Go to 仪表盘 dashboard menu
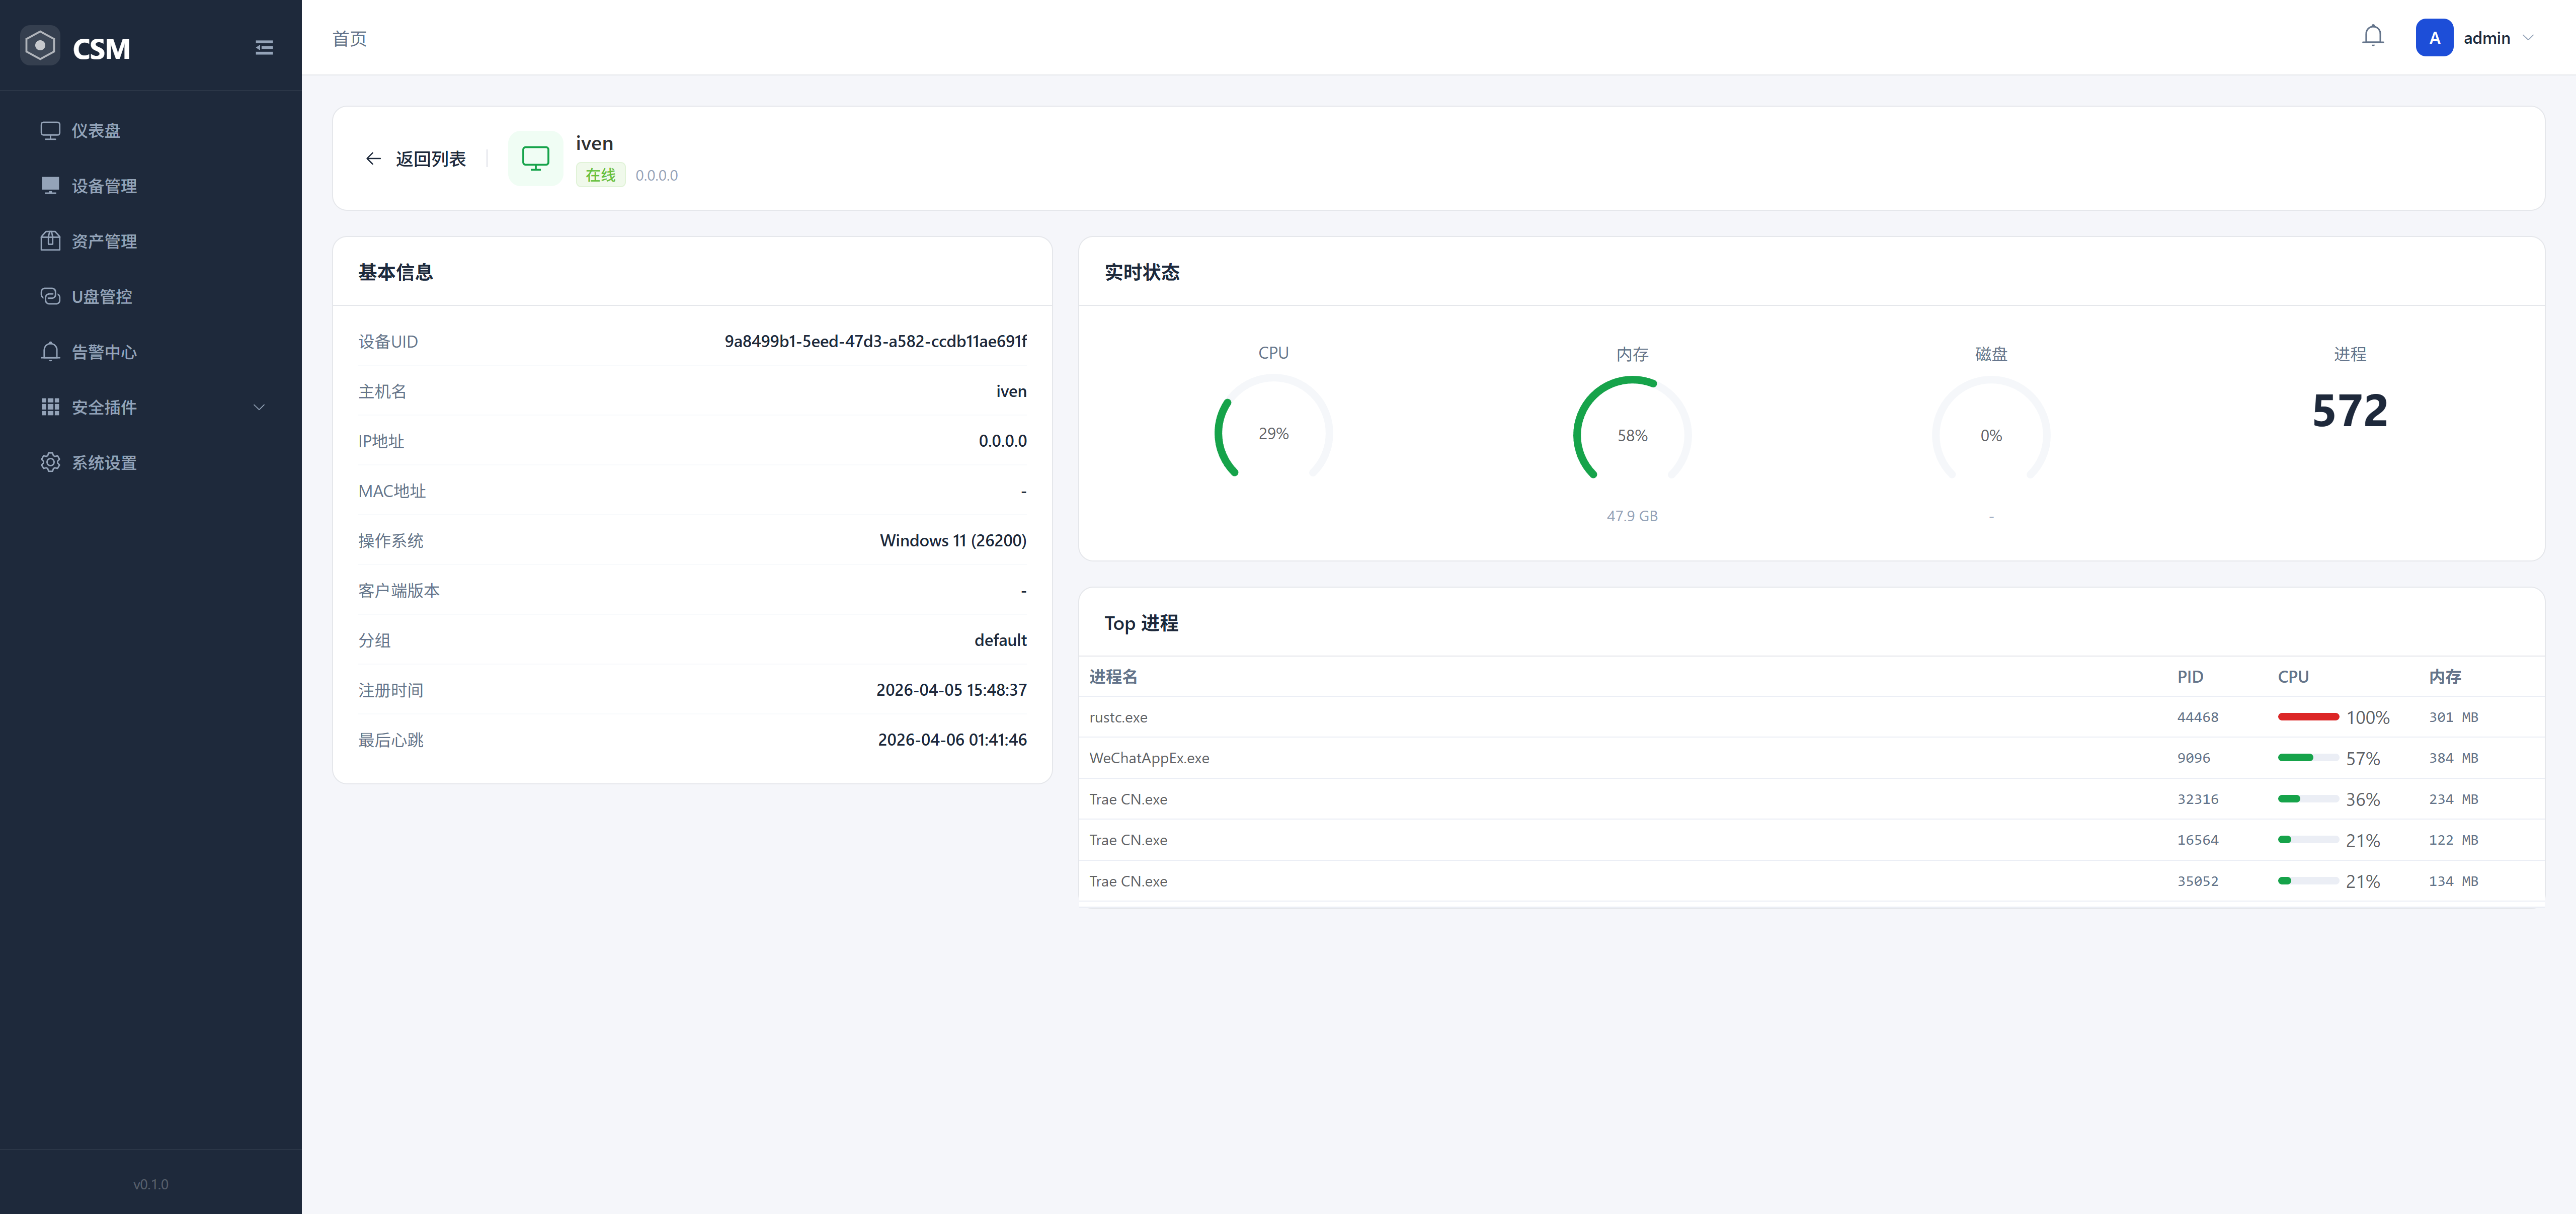This screenshot has height=1214, width=2576. pyautogui.click(x=95, y=131)
